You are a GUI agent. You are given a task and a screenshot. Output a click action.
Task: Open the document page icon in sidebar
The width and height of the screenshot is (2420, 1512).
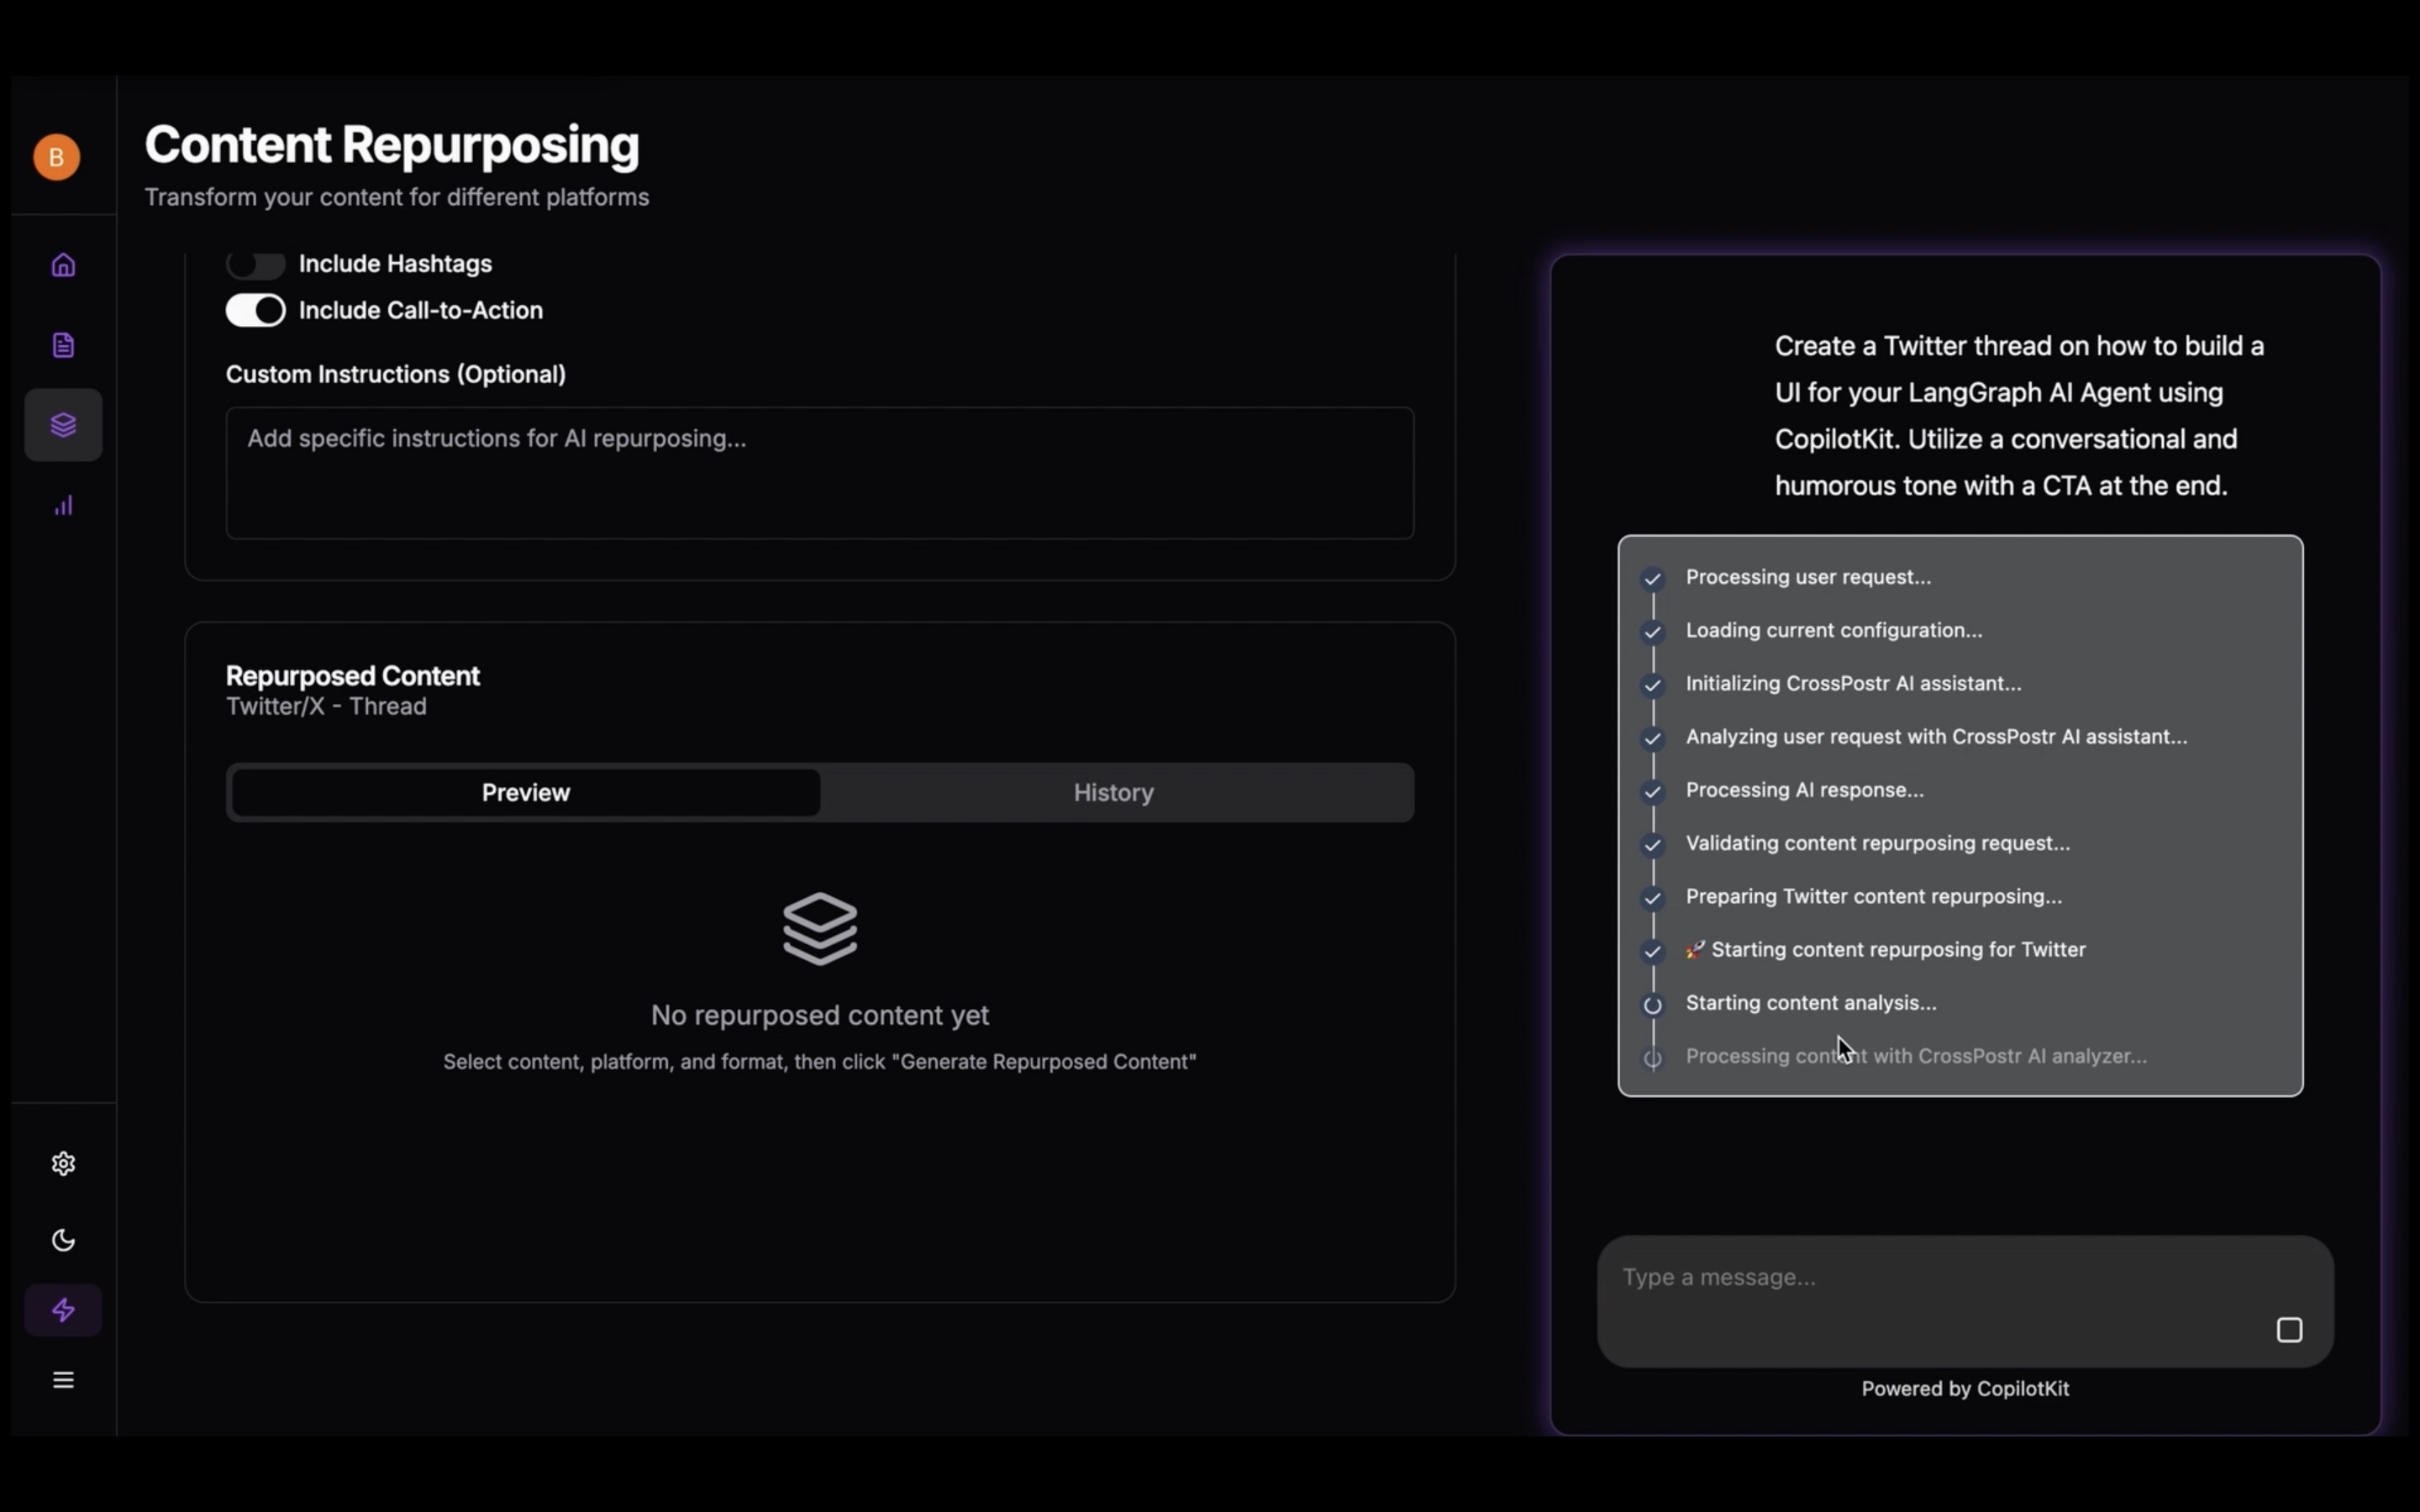(63, 345)
